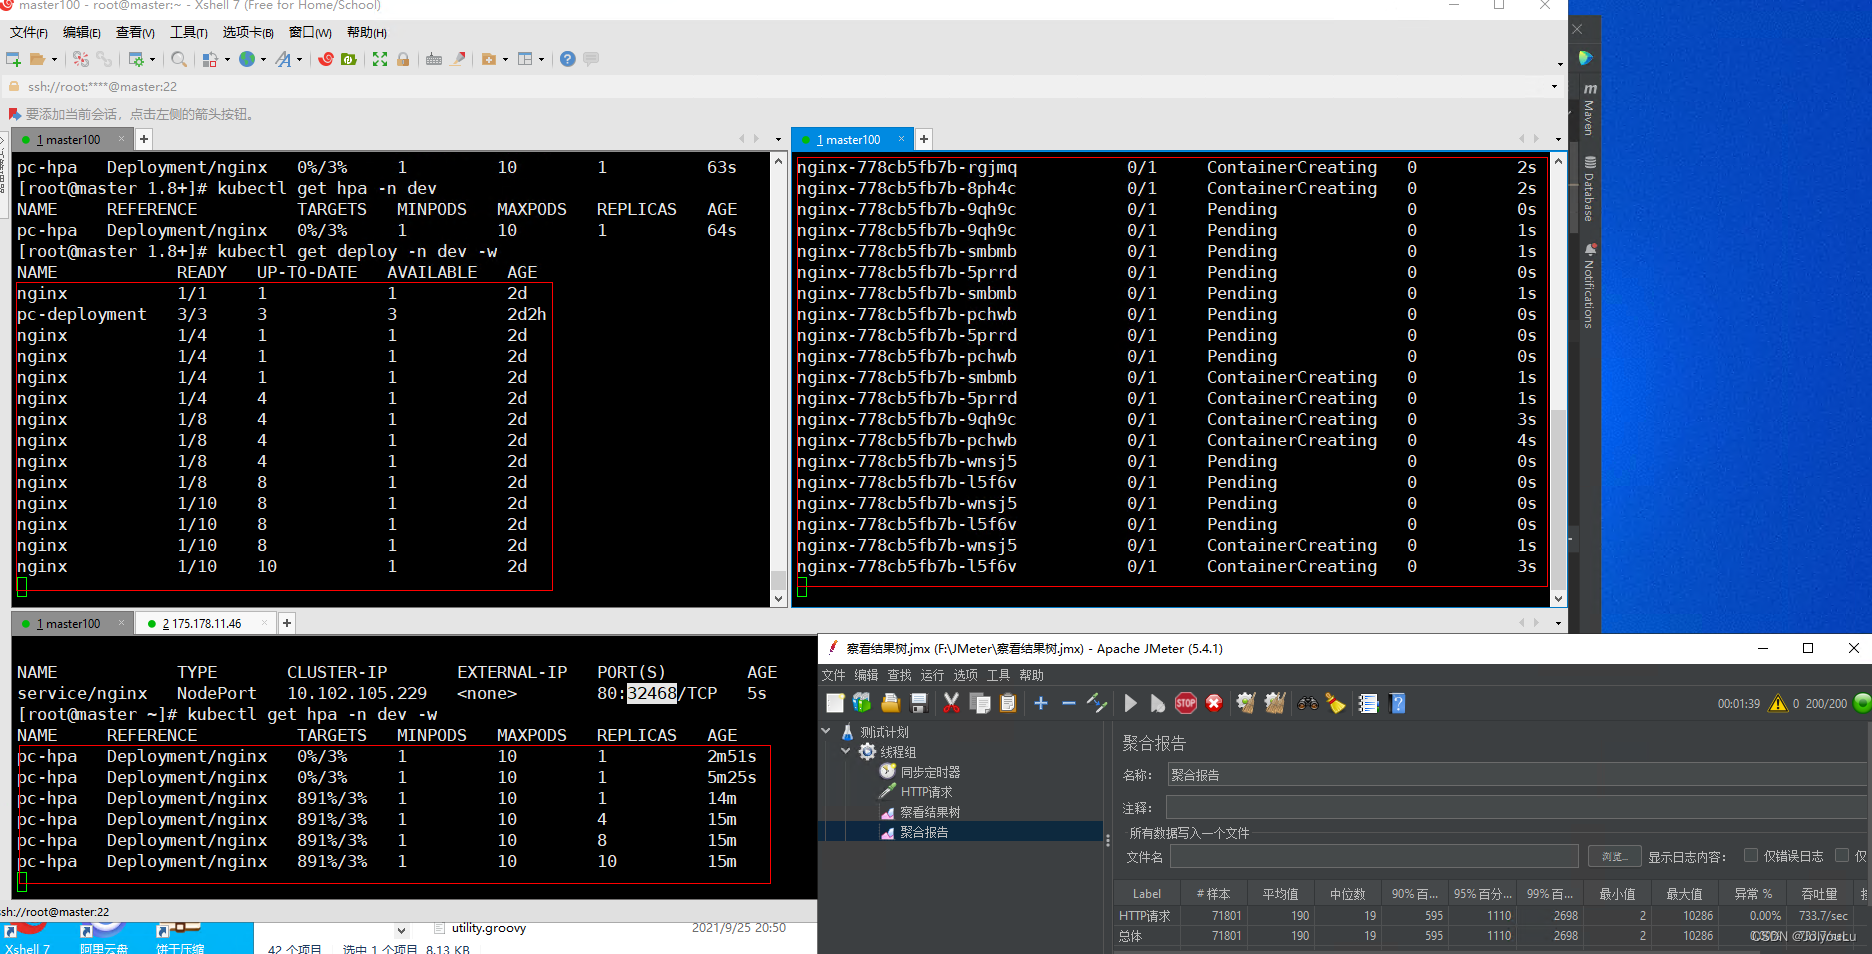The width and height of the screenshot is (1872, 954).
Task: Click JMeter Start no pauses icon
Action: 1157,703
